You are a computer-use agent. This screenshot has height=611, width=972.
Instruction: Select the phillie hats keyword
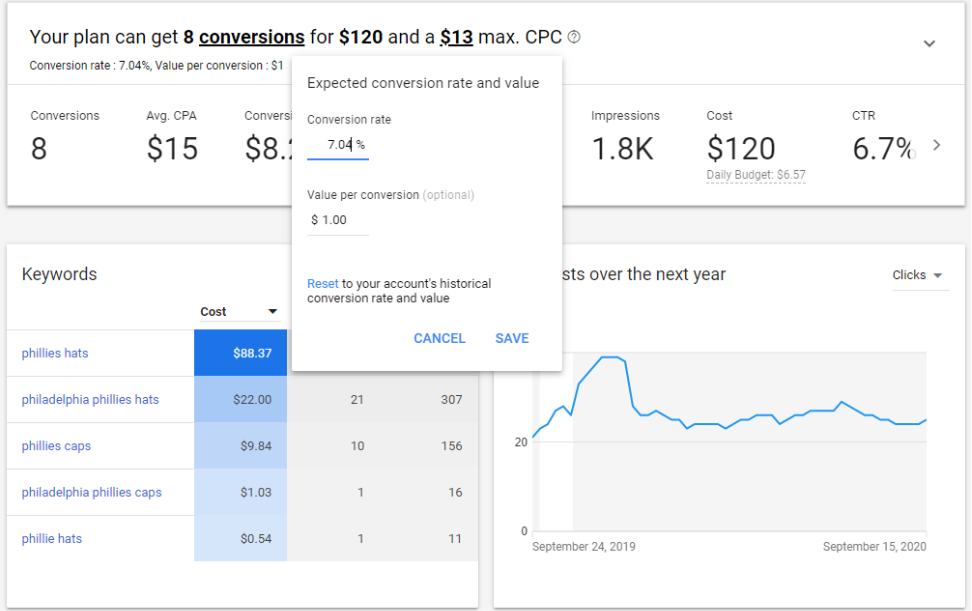52,539
